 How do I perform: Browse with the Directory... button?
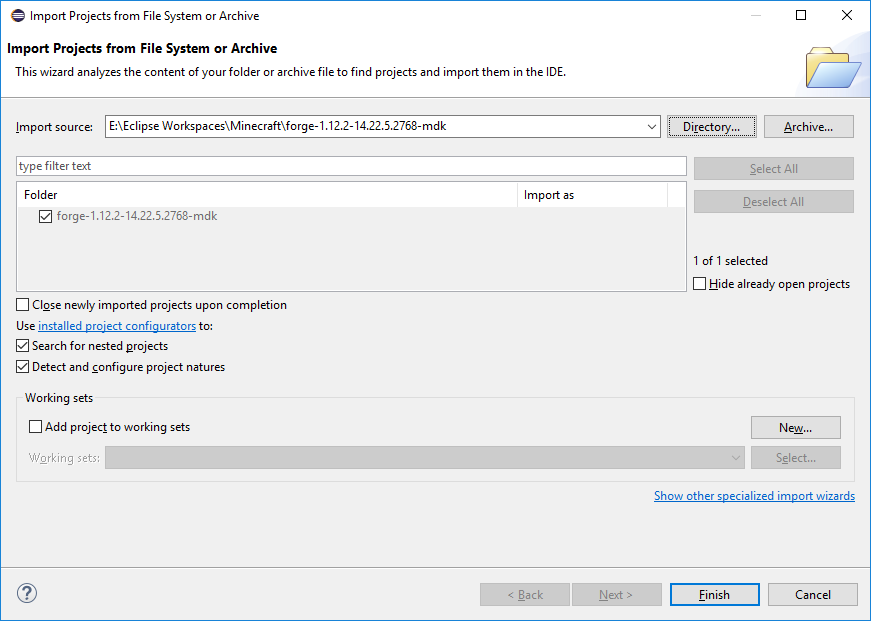(x=712, y=127)
